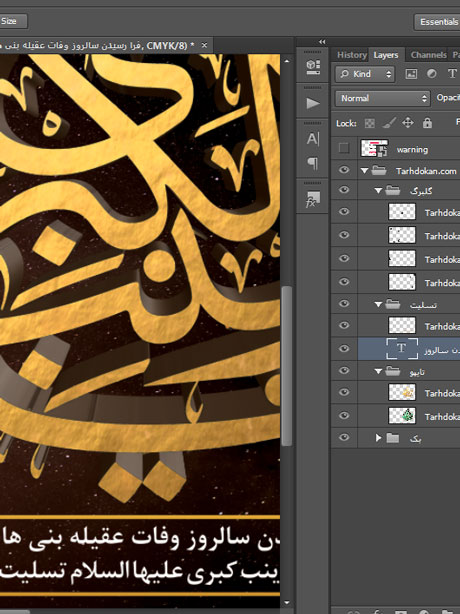
Task: Hide the تسلیت group
Action: 344,303
